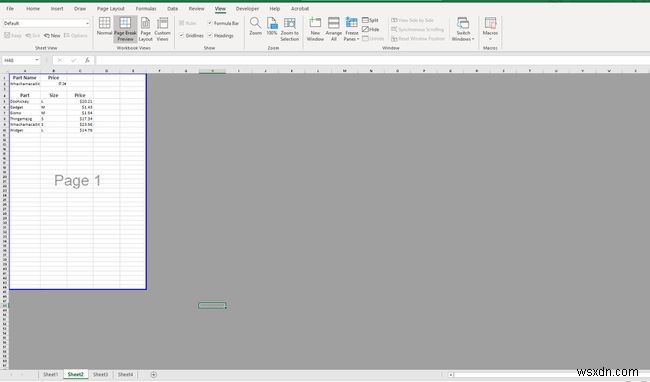Screen dimensions: 650x382
Task: Select the '$14.76' price cell
Action: click(80, 130)
